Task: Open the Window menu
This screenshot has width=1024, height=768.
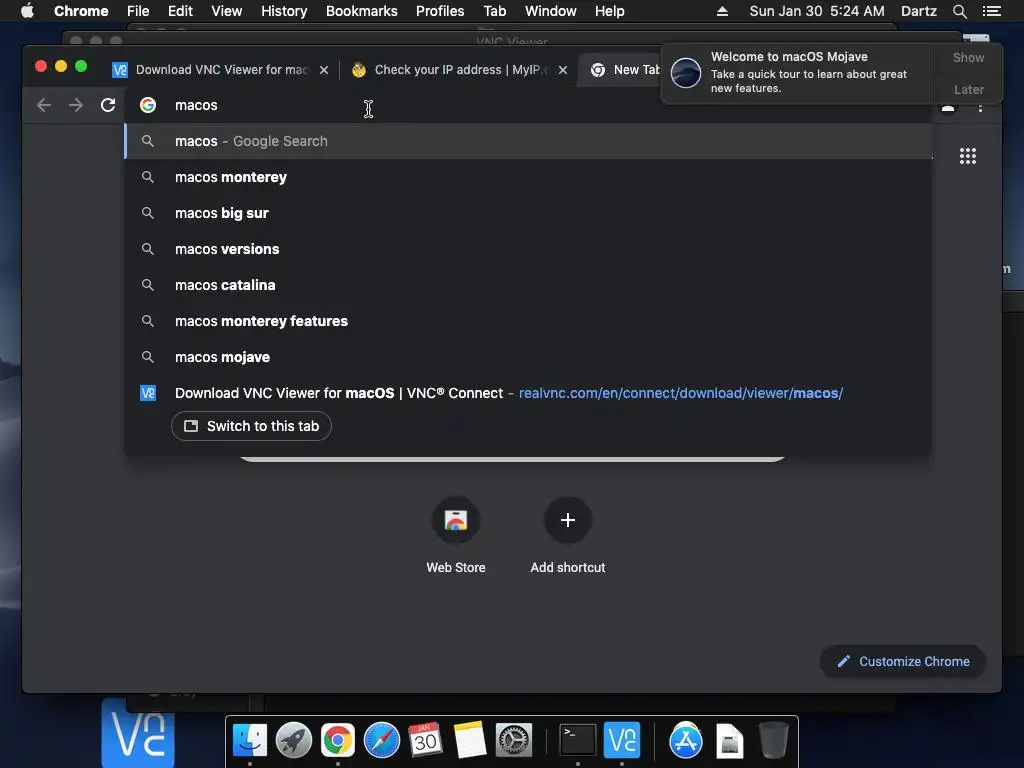Action: pos(551,11)
